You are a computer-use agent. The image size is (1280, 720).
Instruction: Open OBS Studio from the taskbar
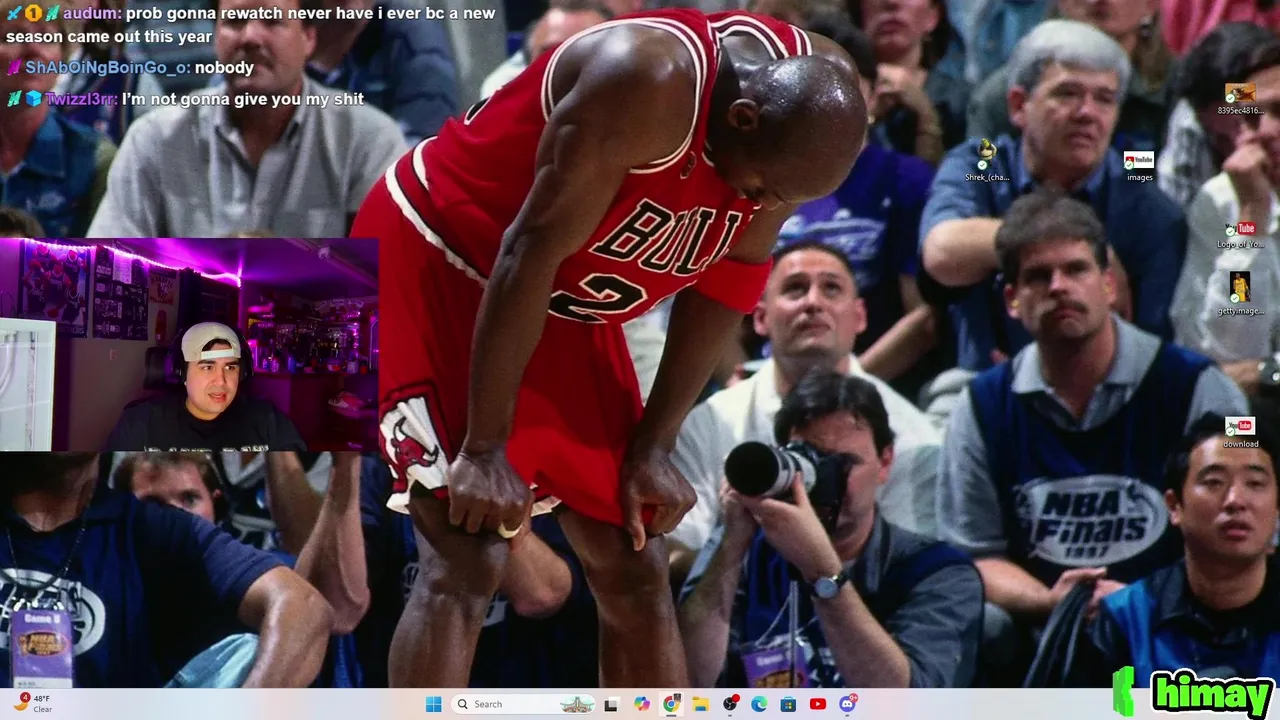point(731,704)
